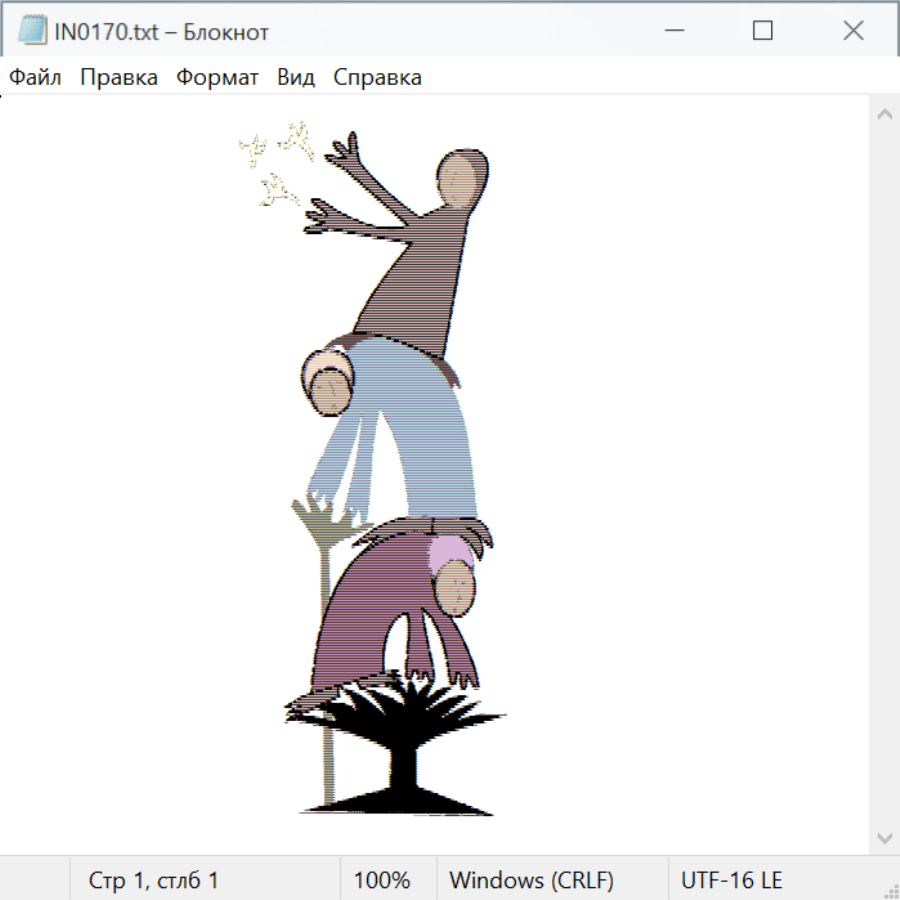Minimize the Блокнот window
Screen dimensions: 900x900
point(673,31)
